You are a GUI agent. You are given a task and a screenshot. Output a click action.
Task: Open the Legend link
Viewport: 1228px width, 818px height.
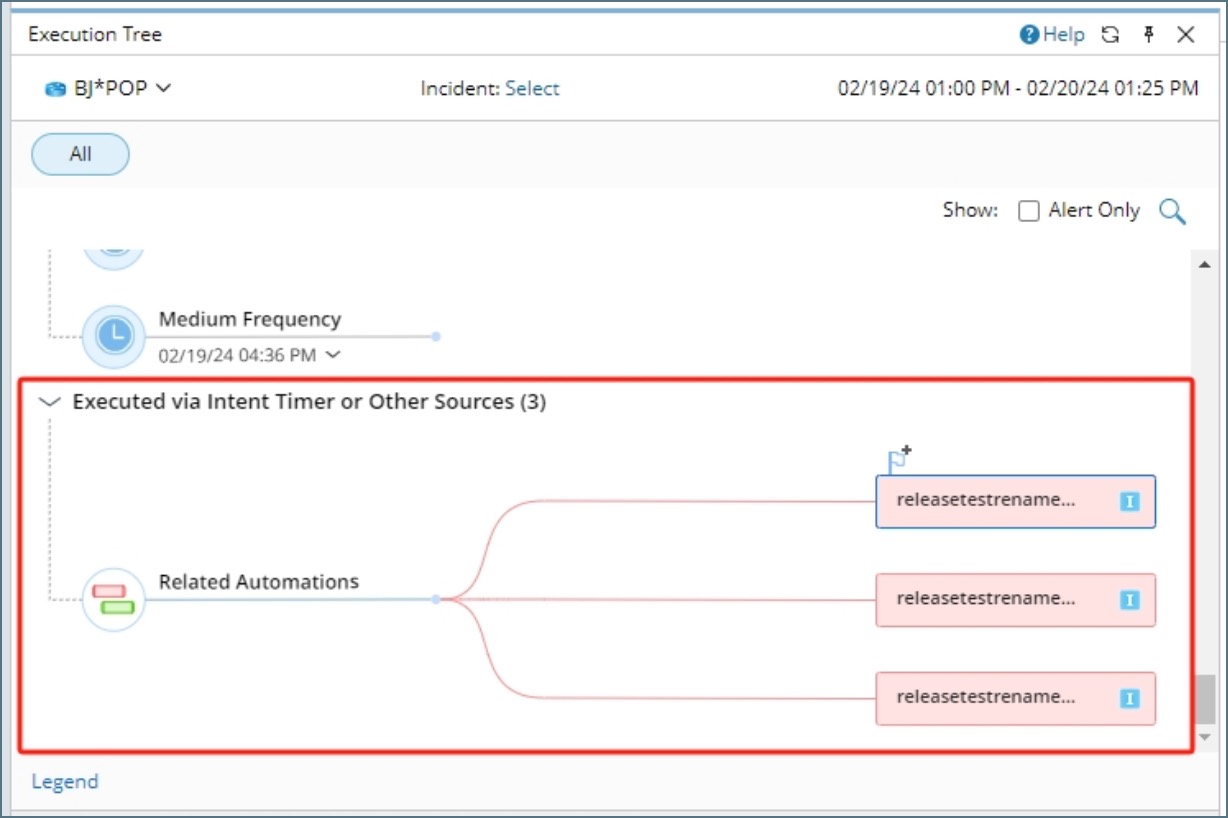point(65,782)
